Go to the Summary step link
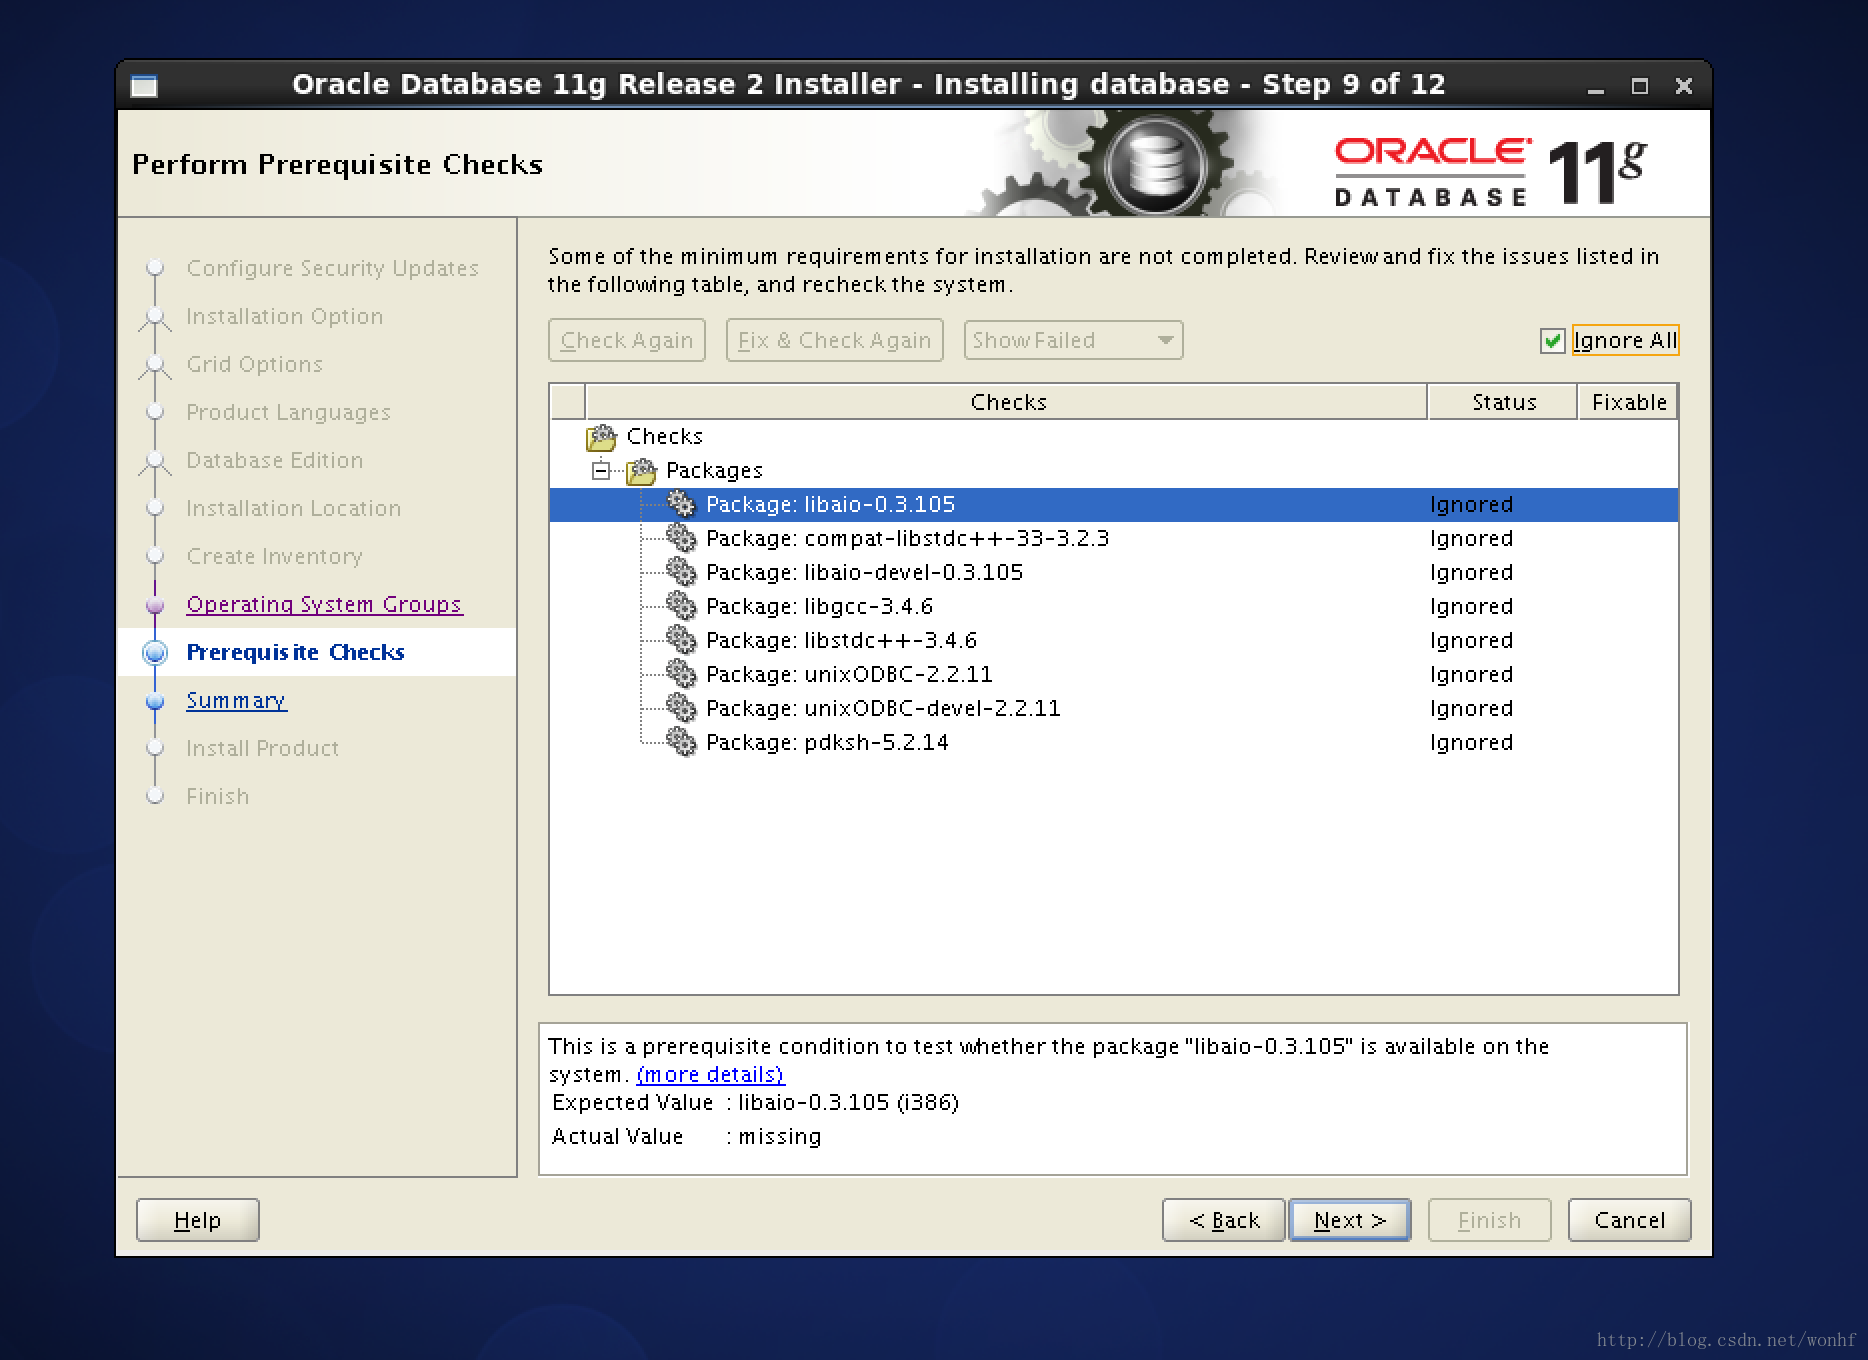 [236, 700]
